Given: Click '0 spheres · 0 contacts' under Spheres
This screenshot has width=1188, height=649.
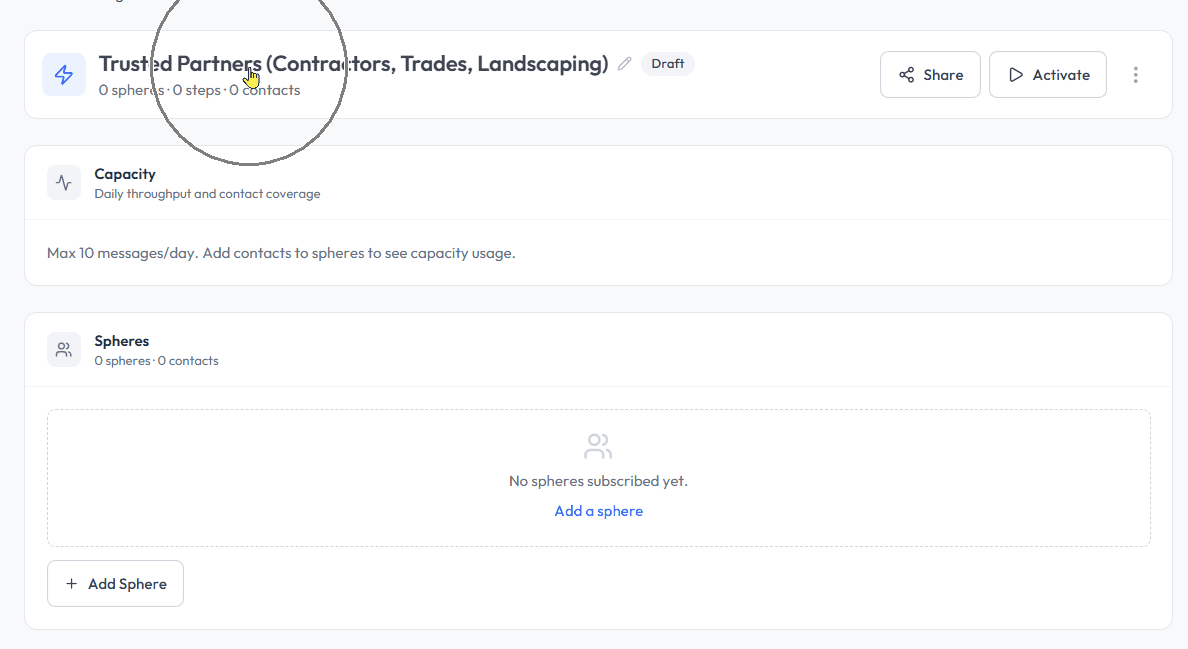Looking at the screenshot, I should 156,361.
